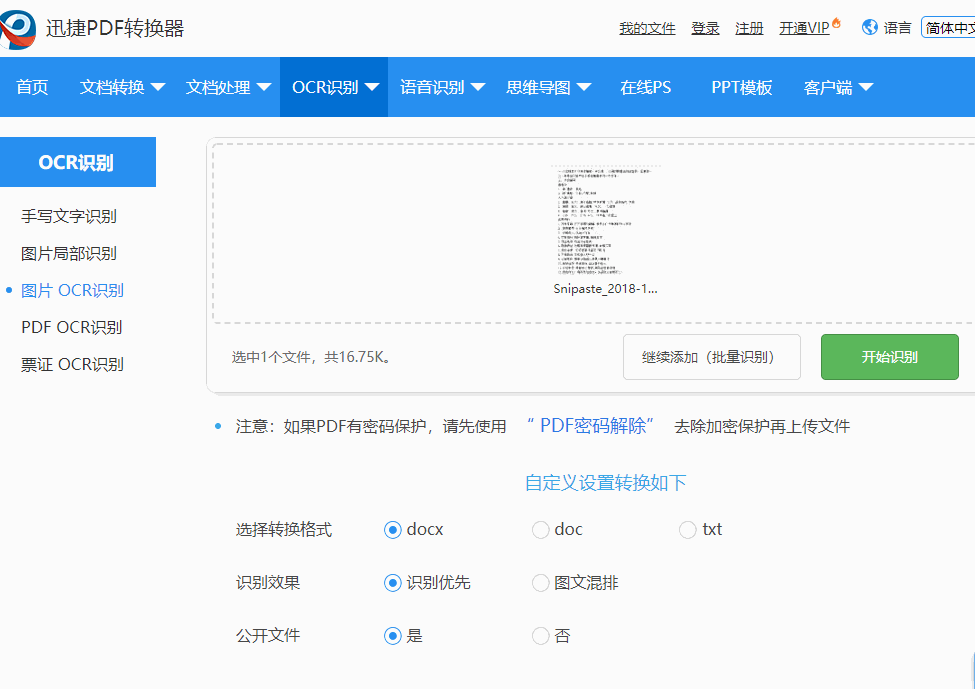Click the 开通VIP link

point(804,28)
